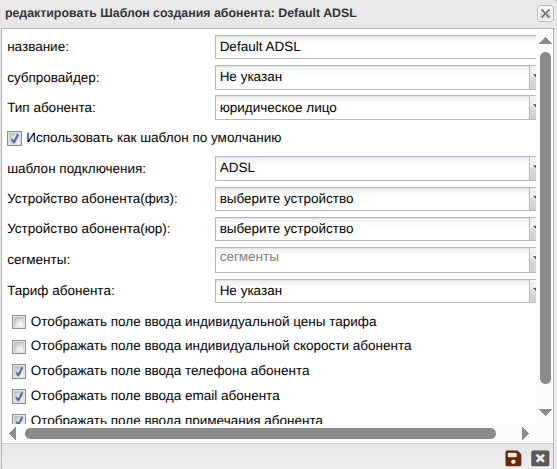This screenshot has height=469, width=557.
Task: Click the scroll up arrow of vertical scrollbar
Action: pos(545,41)
